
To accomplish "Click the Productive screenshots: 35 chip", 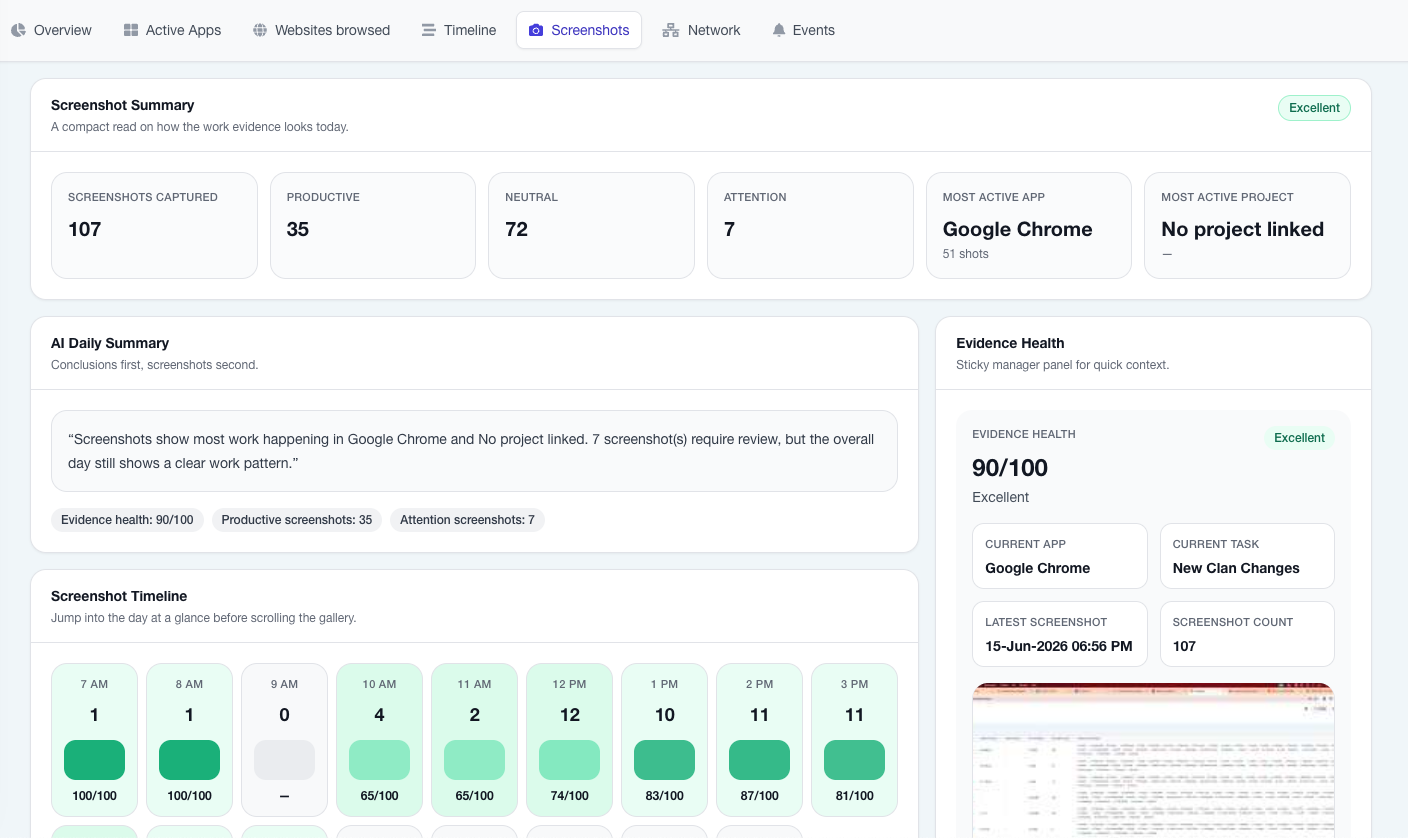I will click(297, 520).
